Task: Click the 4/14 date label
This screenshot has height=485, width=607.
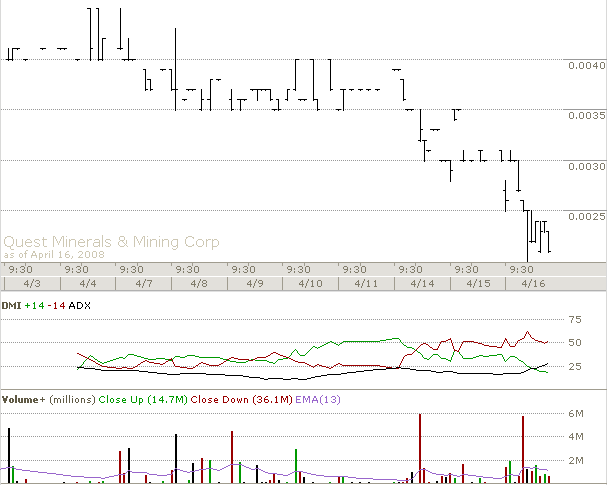Action: 422,284
